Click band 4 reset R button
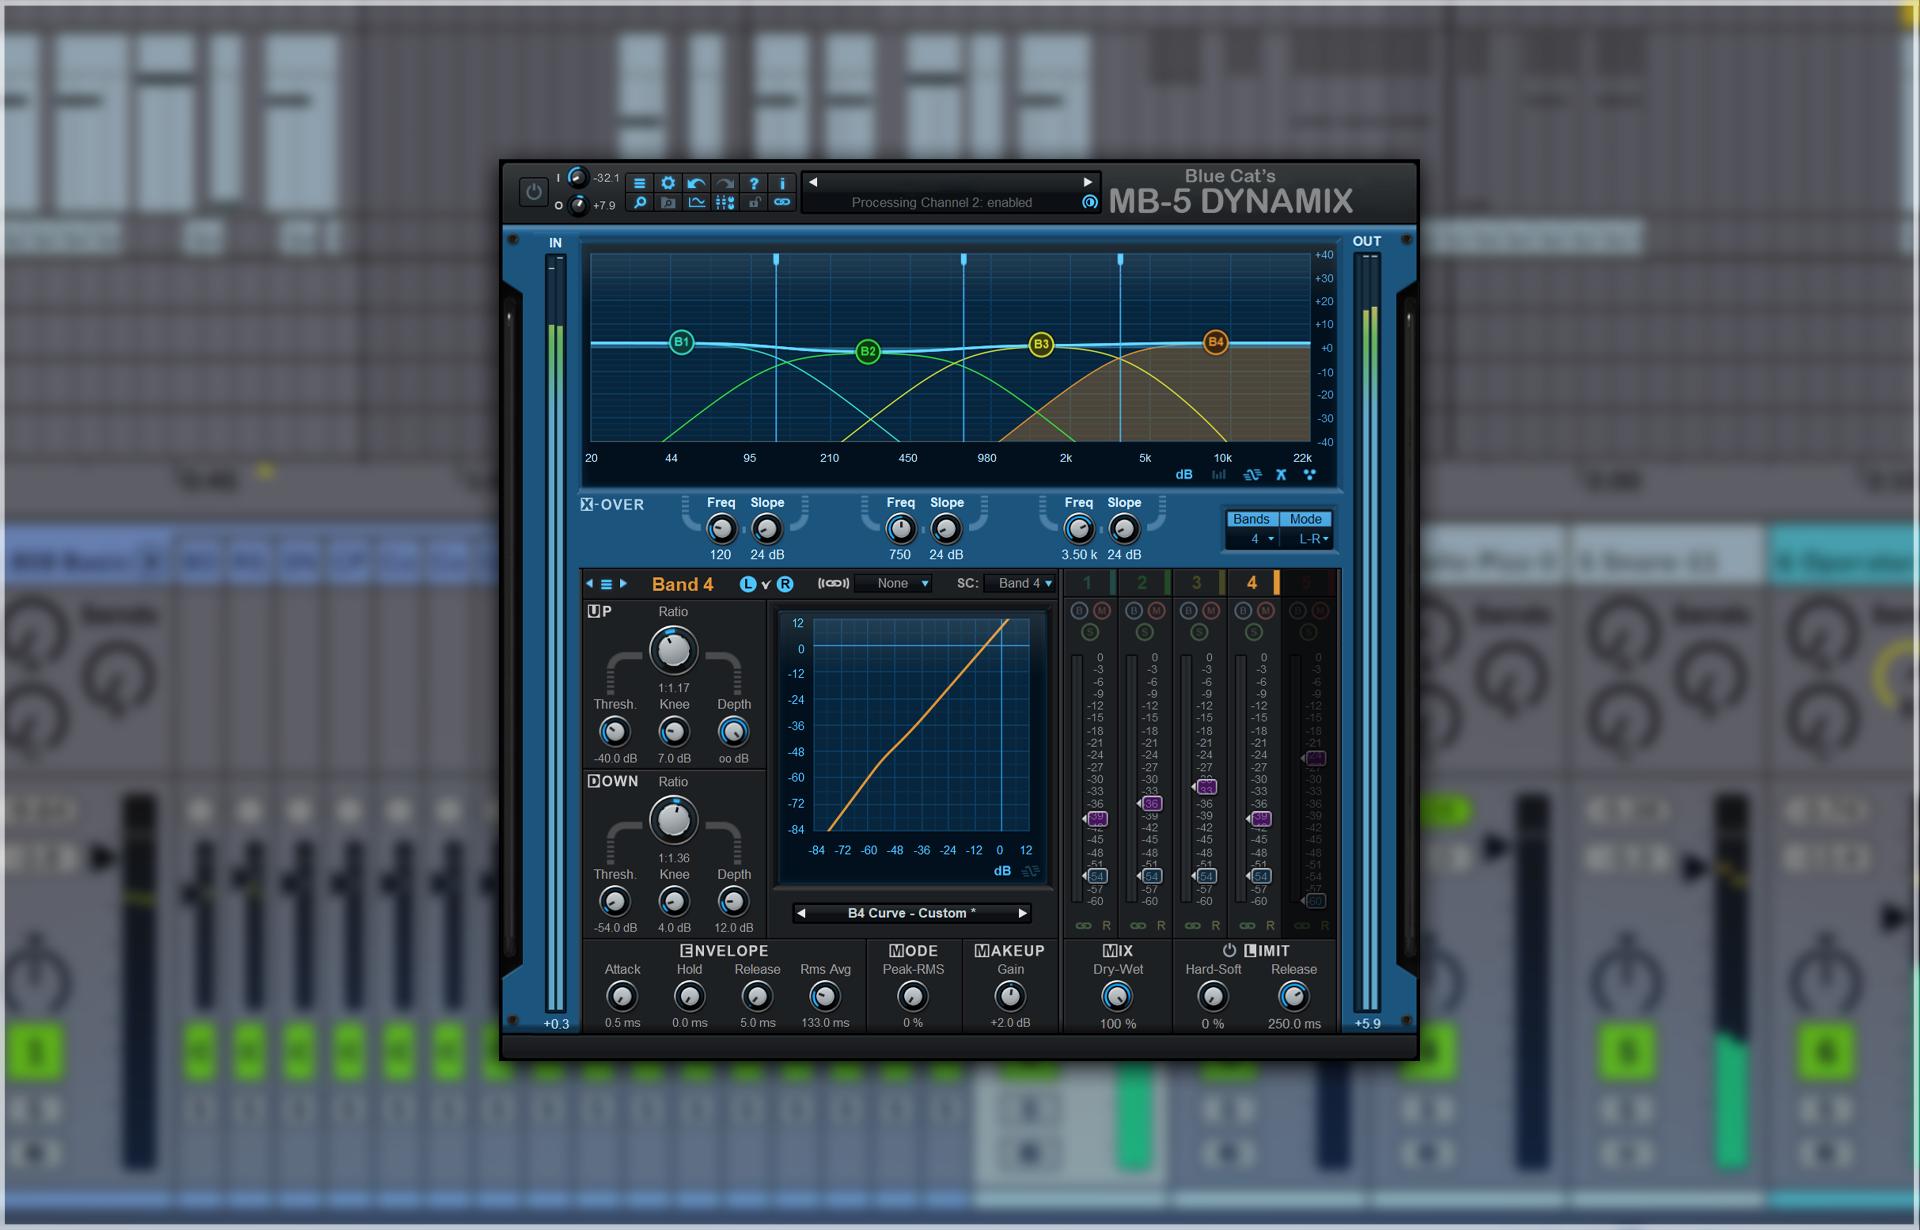 click(1270, 926)
